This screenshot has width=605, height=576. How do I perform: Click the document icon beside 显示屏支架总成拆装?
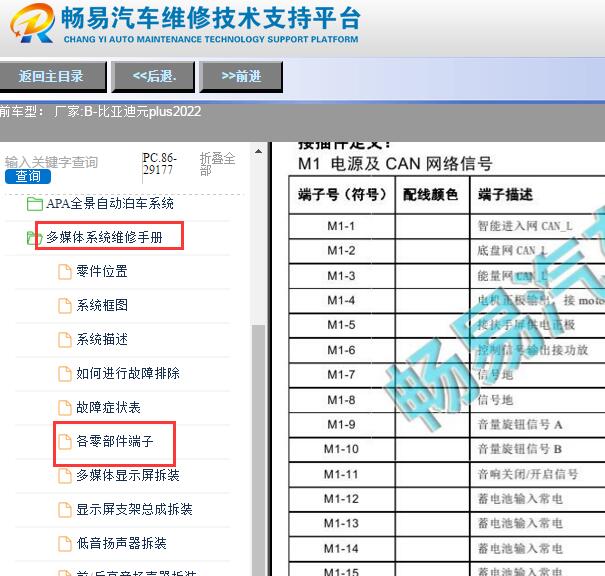tap(65, 510)
